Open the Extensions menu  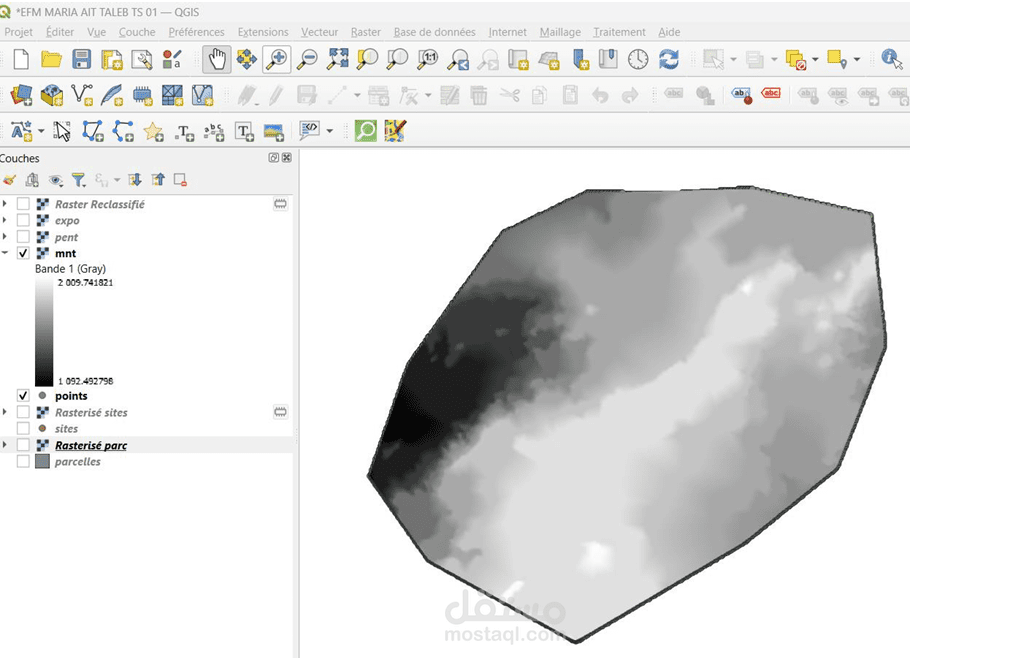pyautogui.click(x=263, y=32)
